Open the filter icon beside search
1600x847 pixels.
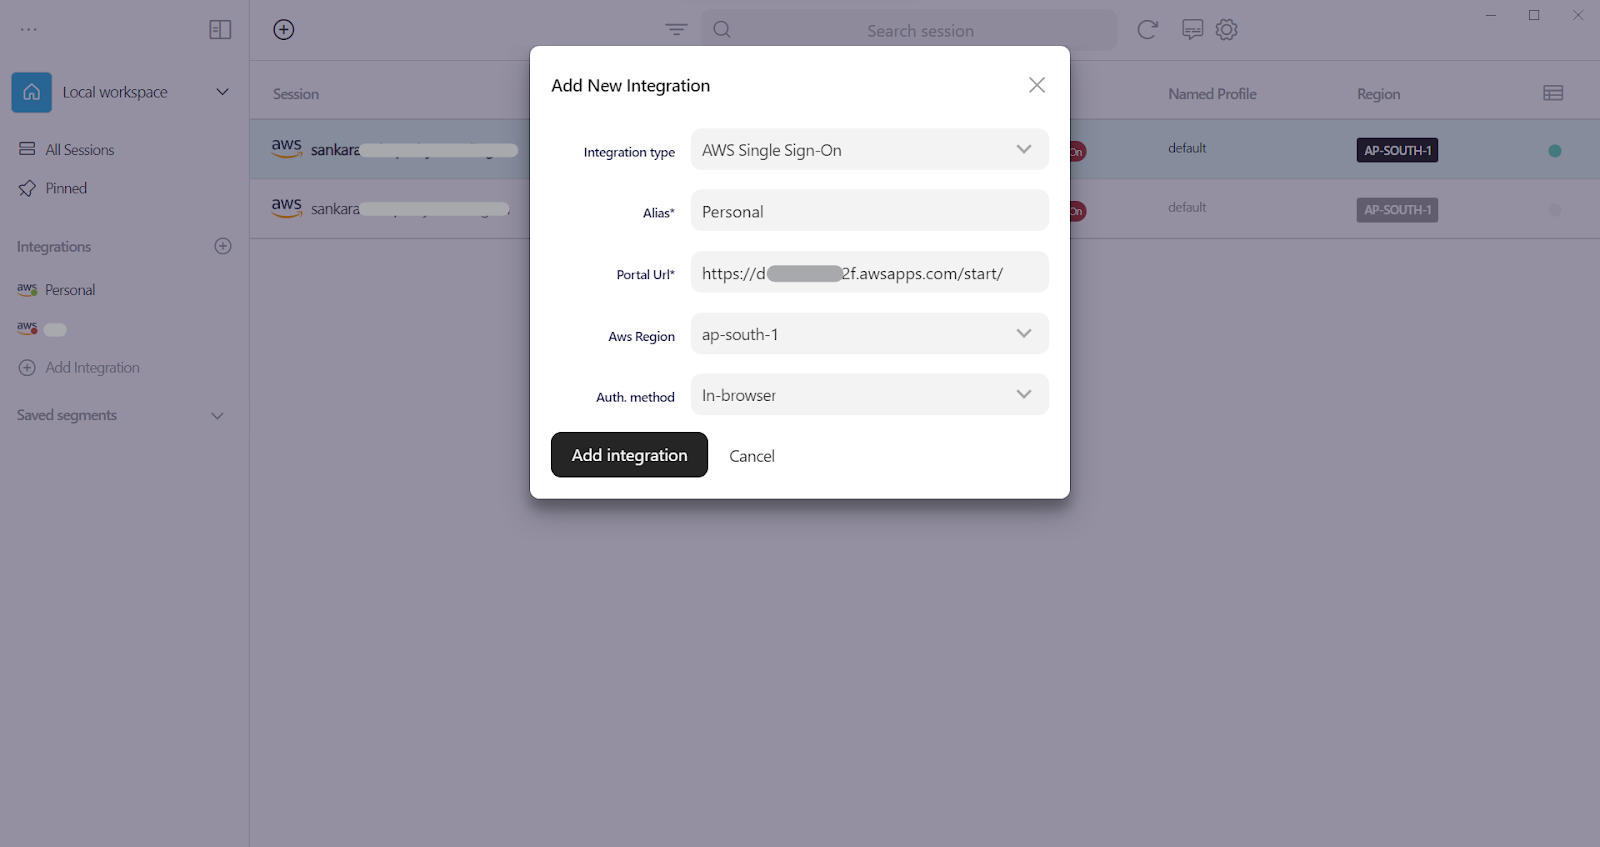677,30
